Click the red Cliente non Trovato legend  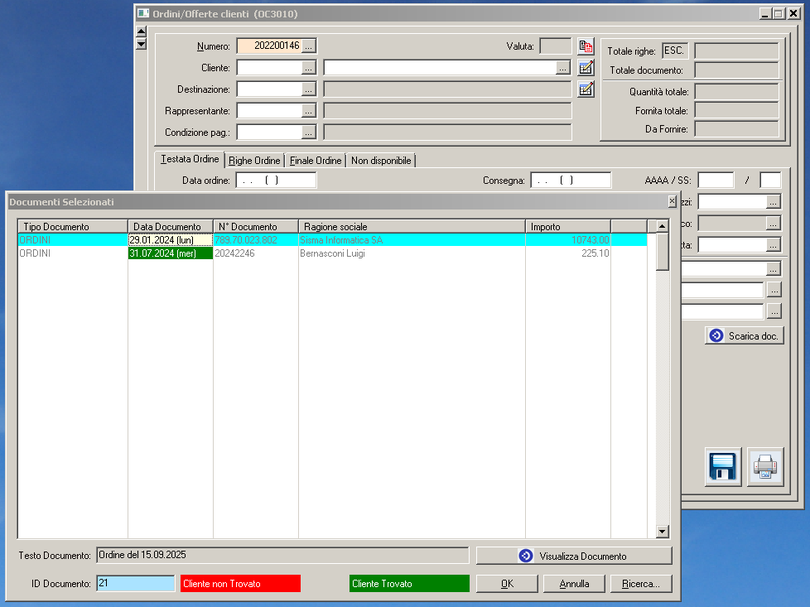(240, 583)
